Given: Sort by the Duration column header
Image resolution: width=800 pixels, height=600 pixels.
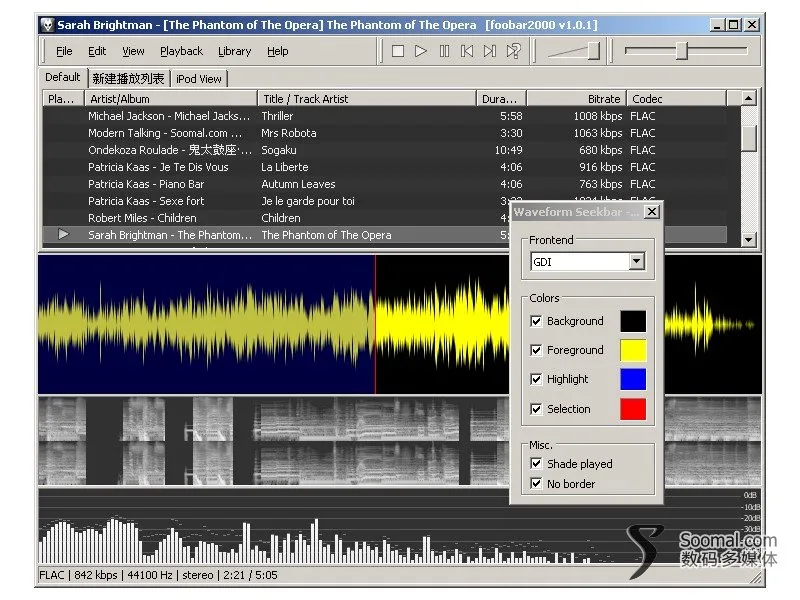Looking at the screenshot, I should tap(501, 98).
